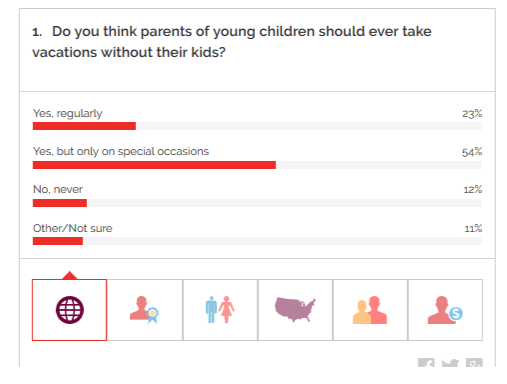This screenshot has width=507, height=384.
Task: Click the Google Plus share icon
Action: (x=474, y=363)
